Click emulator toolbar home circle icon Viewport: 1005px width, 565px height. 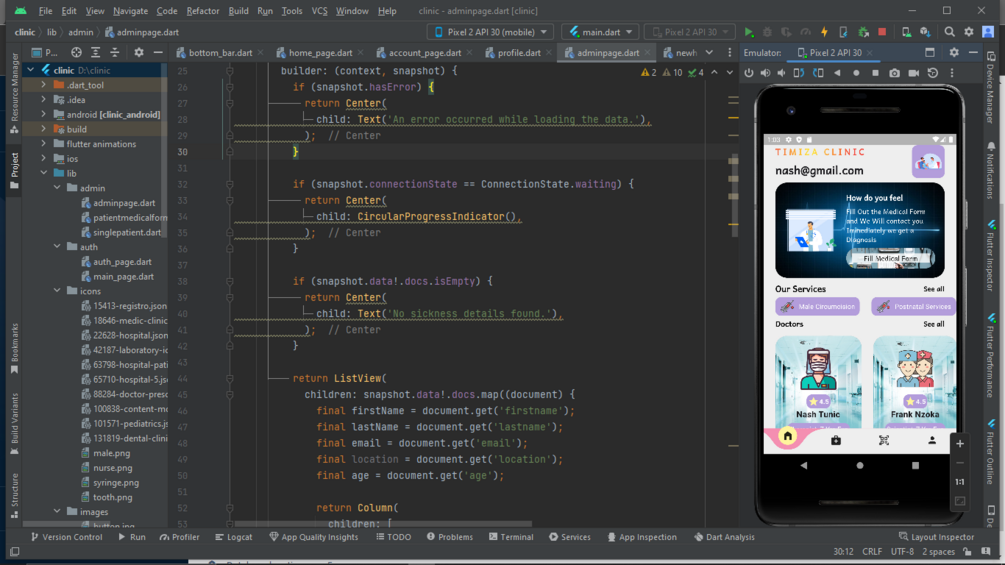coord(856,73)
